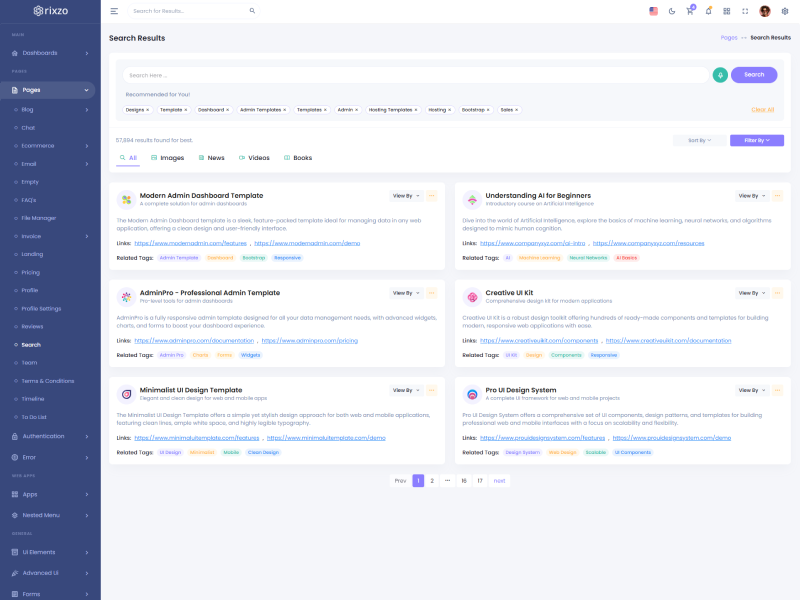Switch to the Images results tab
800x600 pixels.
[x=167, y=158]
